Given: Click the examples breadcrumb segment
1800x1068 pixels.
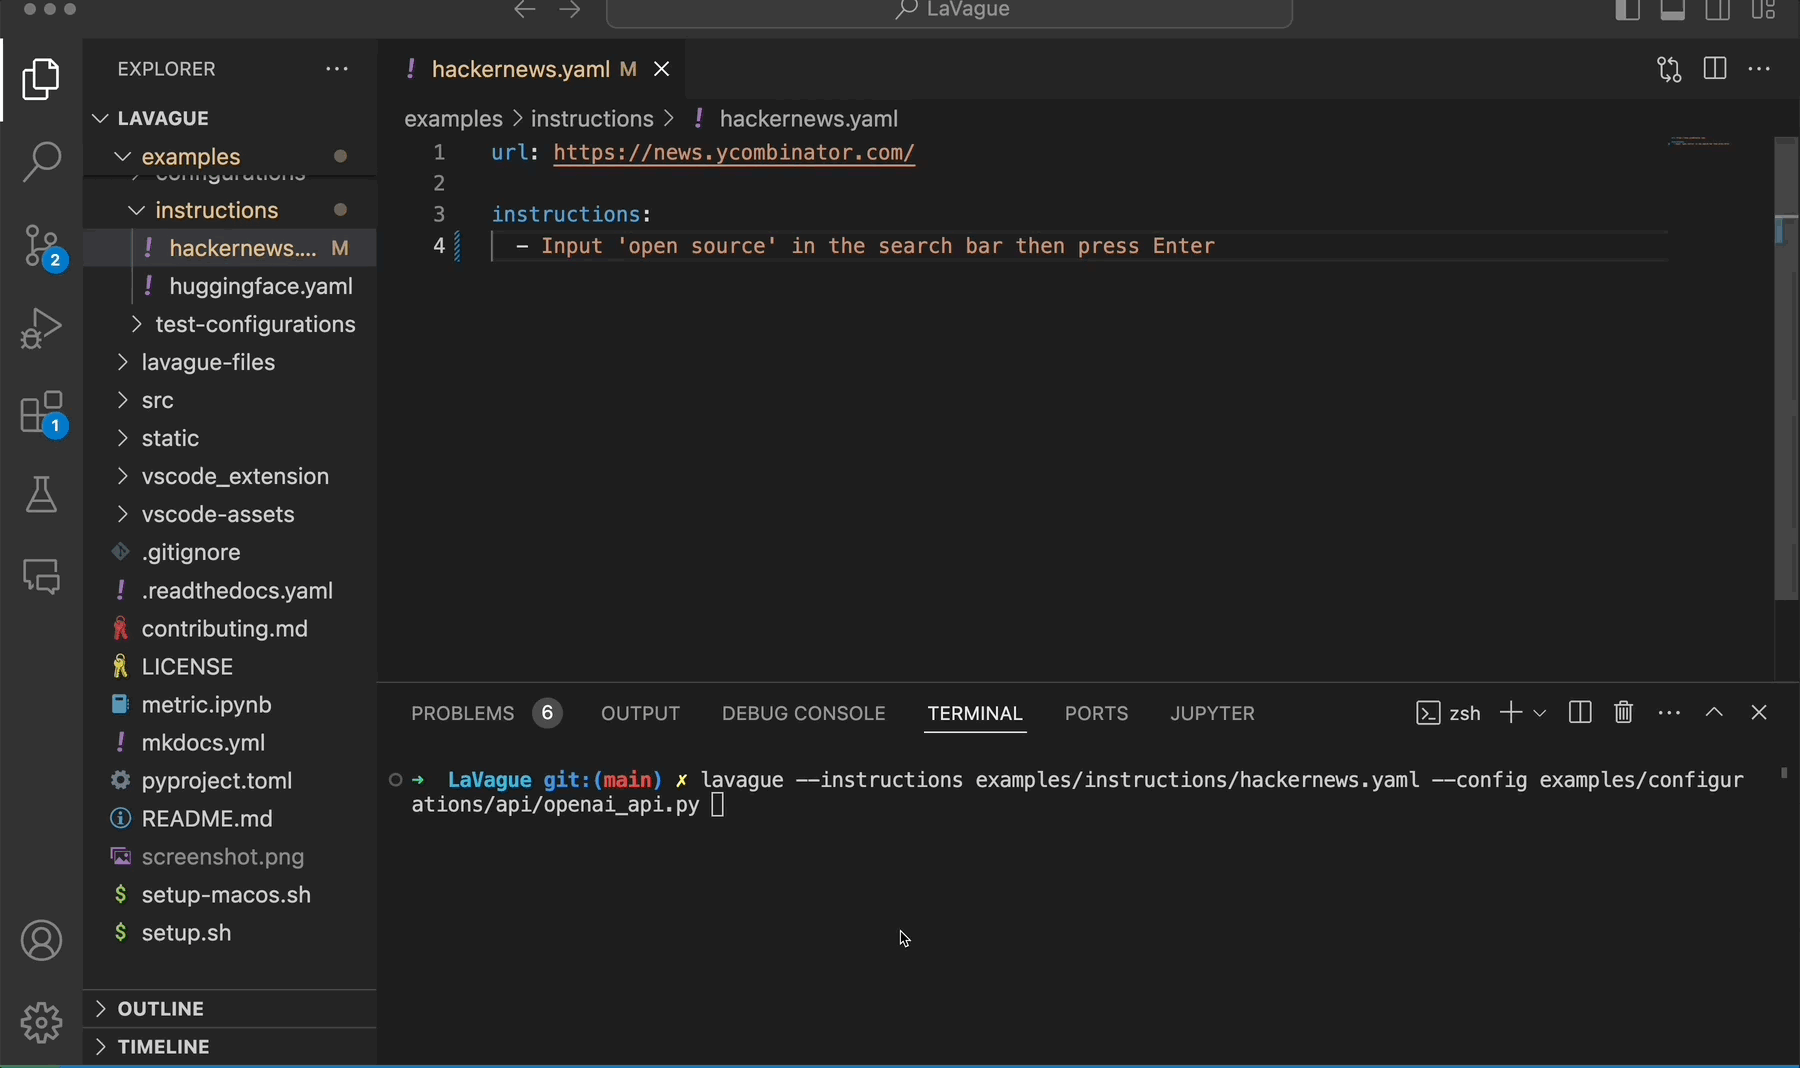Looking at the screenshot, I should 453,119.
